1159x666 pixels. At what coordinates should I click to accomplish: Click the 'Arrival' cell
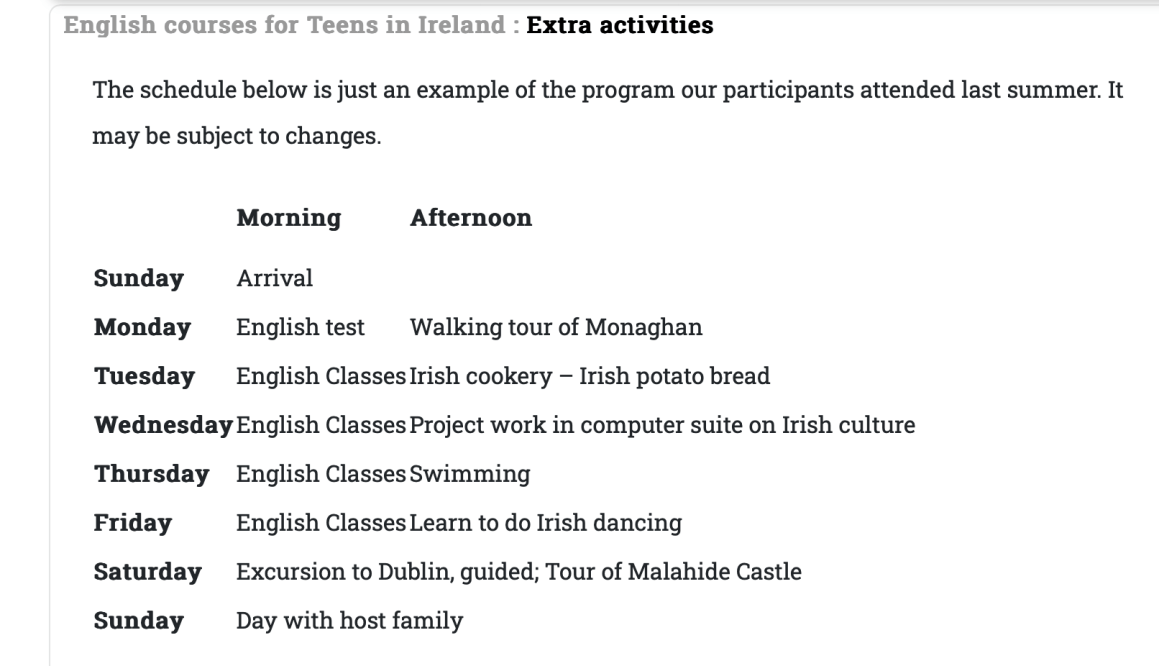274,279
